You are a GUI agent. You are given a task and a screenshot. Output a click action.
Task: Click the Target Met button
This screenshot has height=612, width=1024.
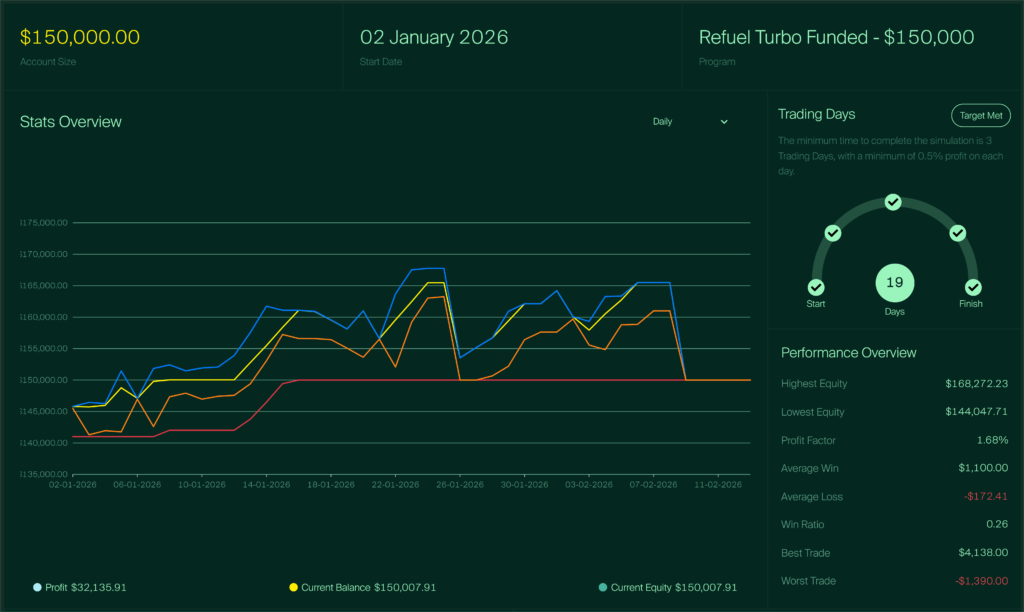[980, 115]
